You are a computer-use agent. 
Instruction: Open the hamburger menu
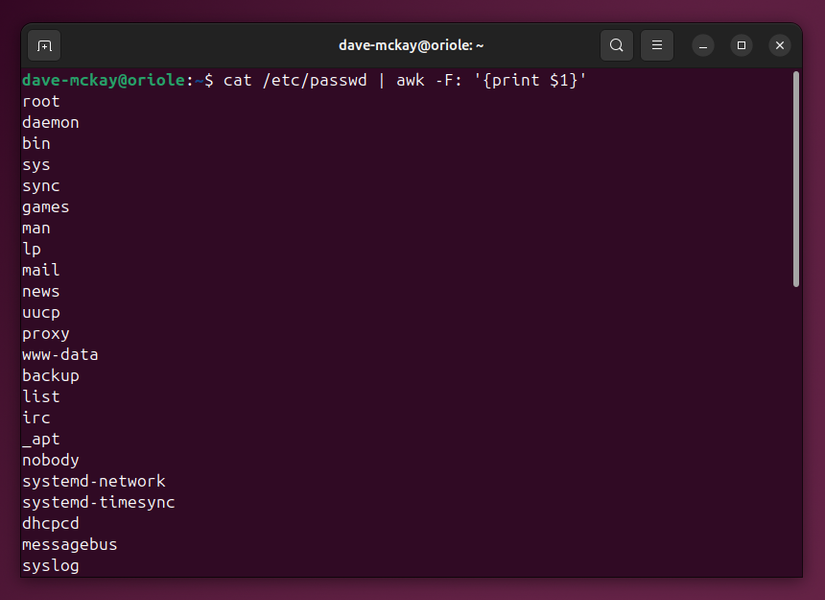(657, 45)
